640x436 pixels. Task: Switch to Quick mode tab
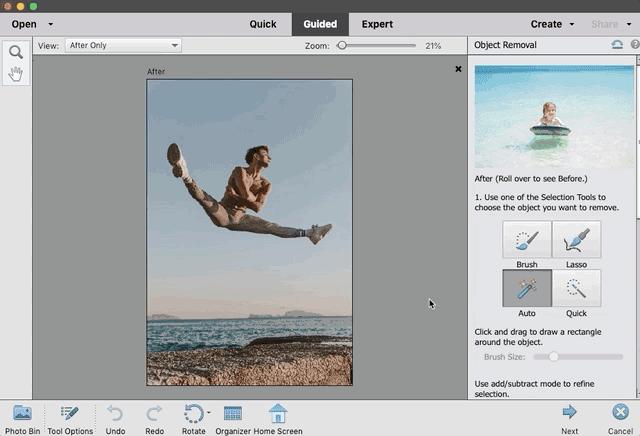click(263, 24)
